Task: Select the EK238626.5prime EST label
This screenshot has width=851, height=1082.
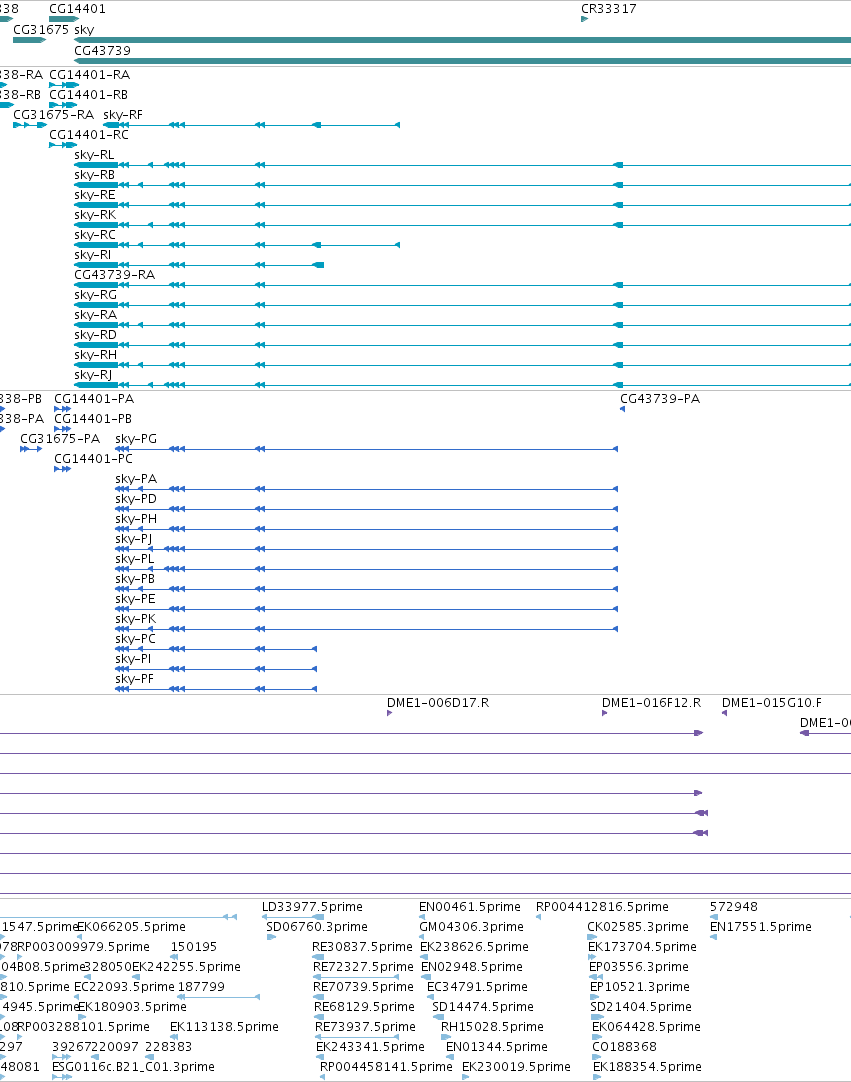Action: [x=474, y=947]
